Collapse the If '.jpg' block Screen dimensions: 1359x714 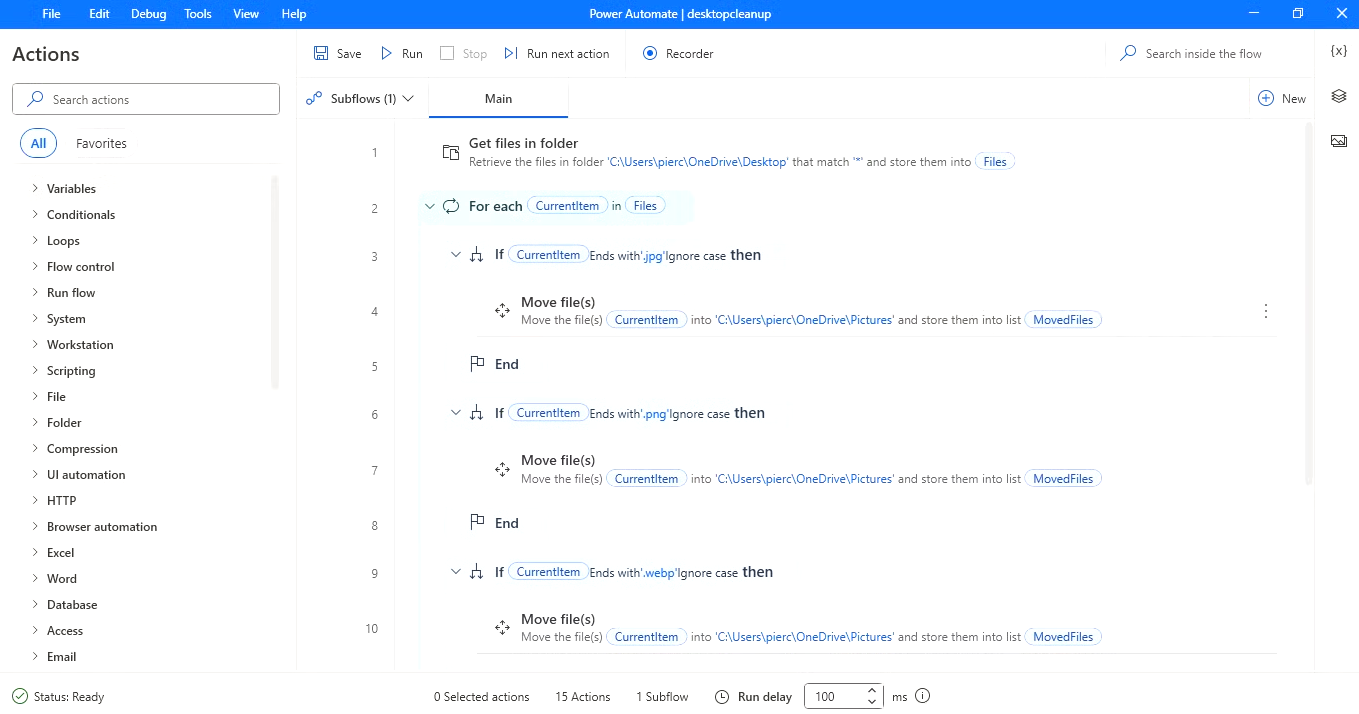pos(456,255)
